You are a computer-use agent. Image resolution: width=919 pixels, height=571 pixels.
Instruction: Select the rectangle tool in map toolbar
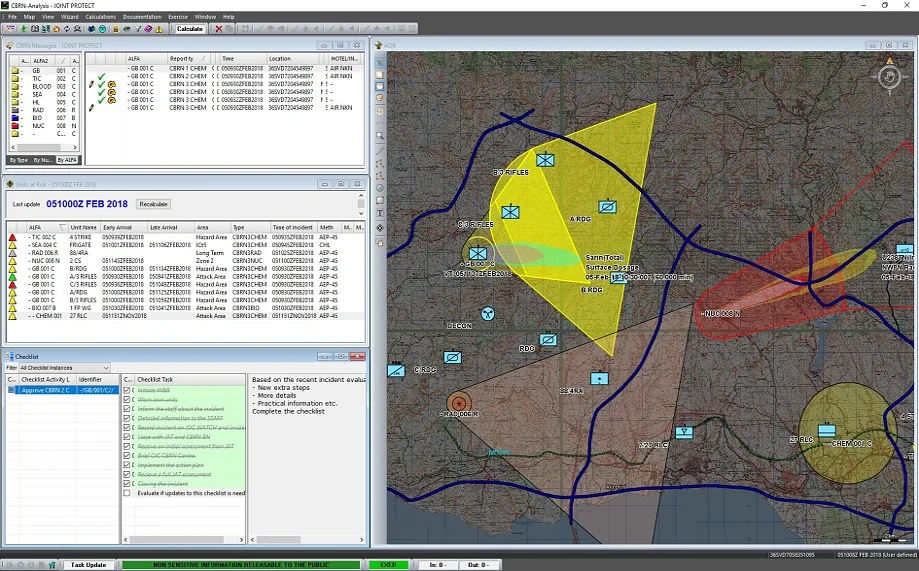380,200
